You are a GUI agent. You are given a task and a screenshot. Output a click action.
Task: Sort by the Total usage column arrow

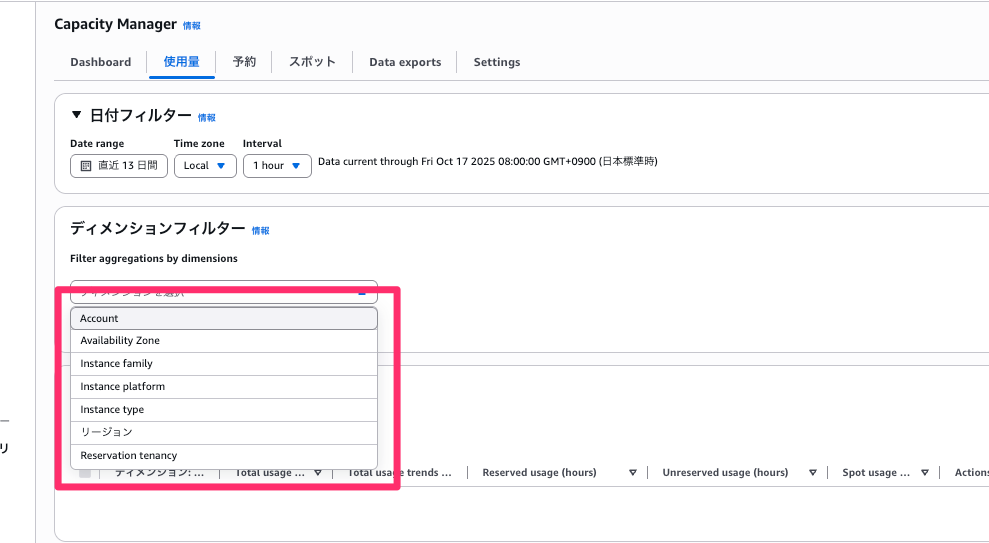pos(318,473)
